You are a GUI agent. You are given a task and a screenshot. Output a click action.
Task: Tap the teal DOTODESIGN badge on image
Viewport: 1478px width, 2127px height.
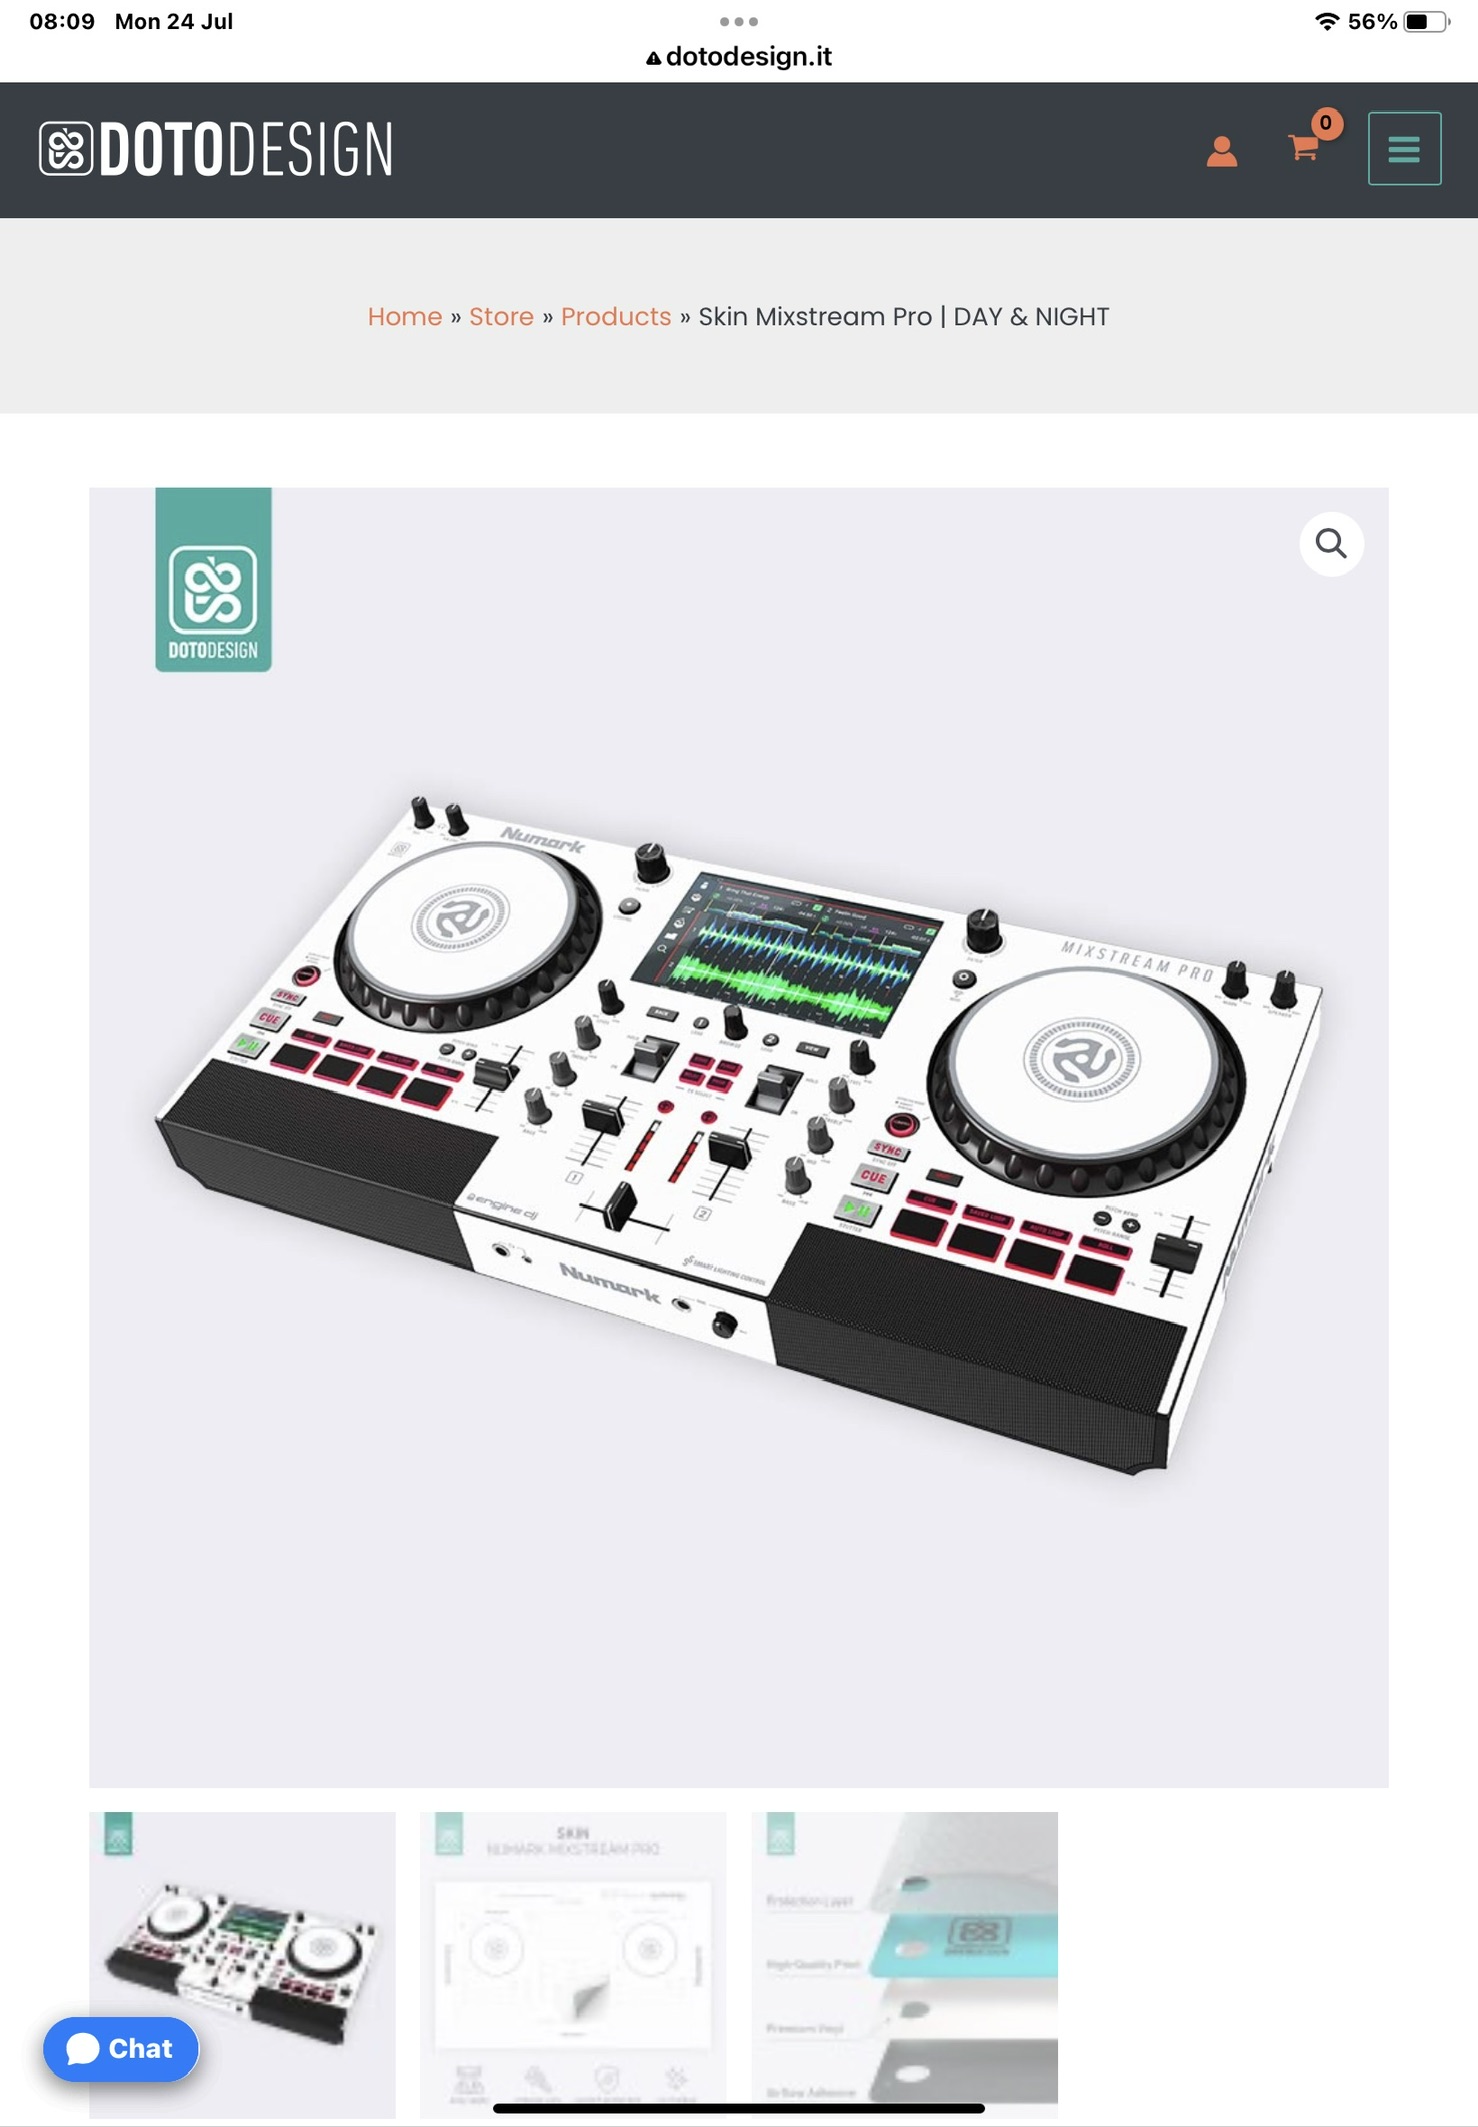pyautogui.click(x=213, y=579)
